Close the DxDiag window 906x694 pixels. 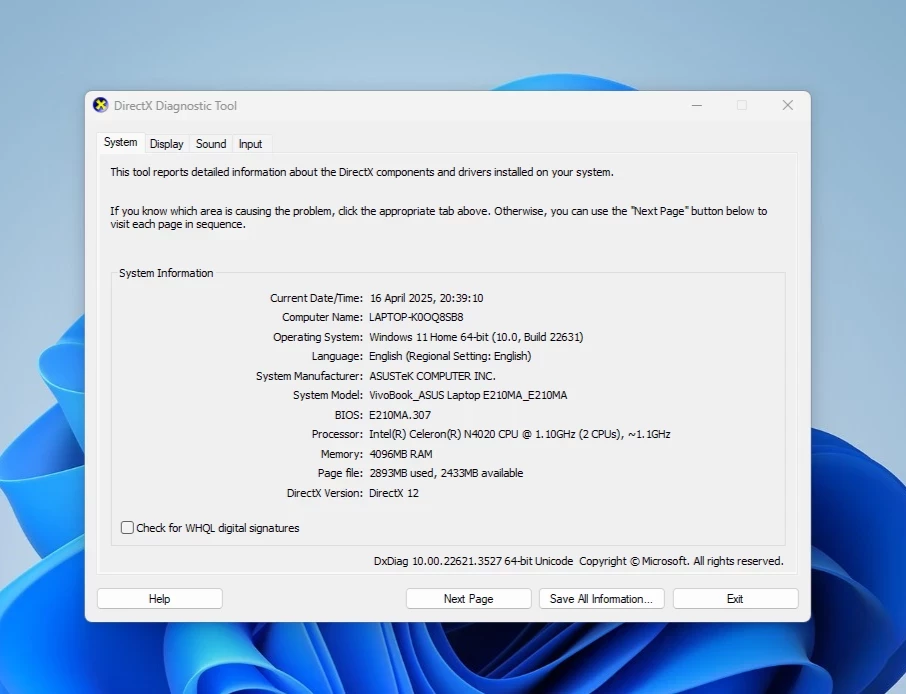pos(788,105)
